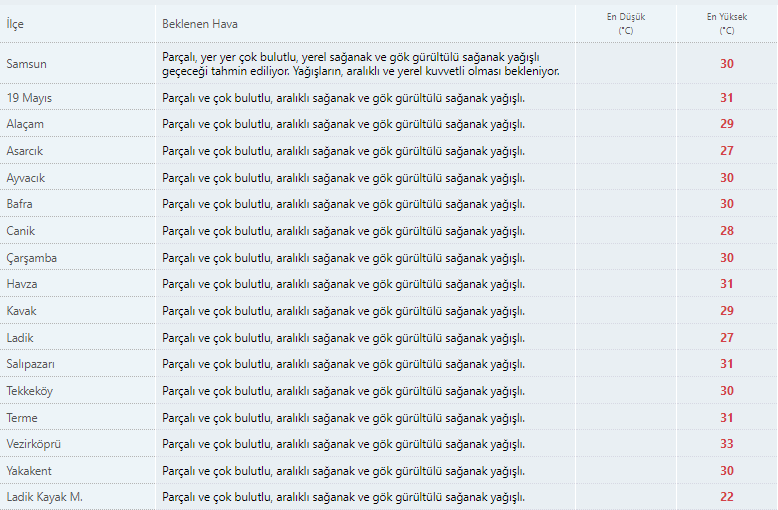Click Tekkeköy's high temperature value 30
This screenshot has width=778, height=510.
point(727,390)
